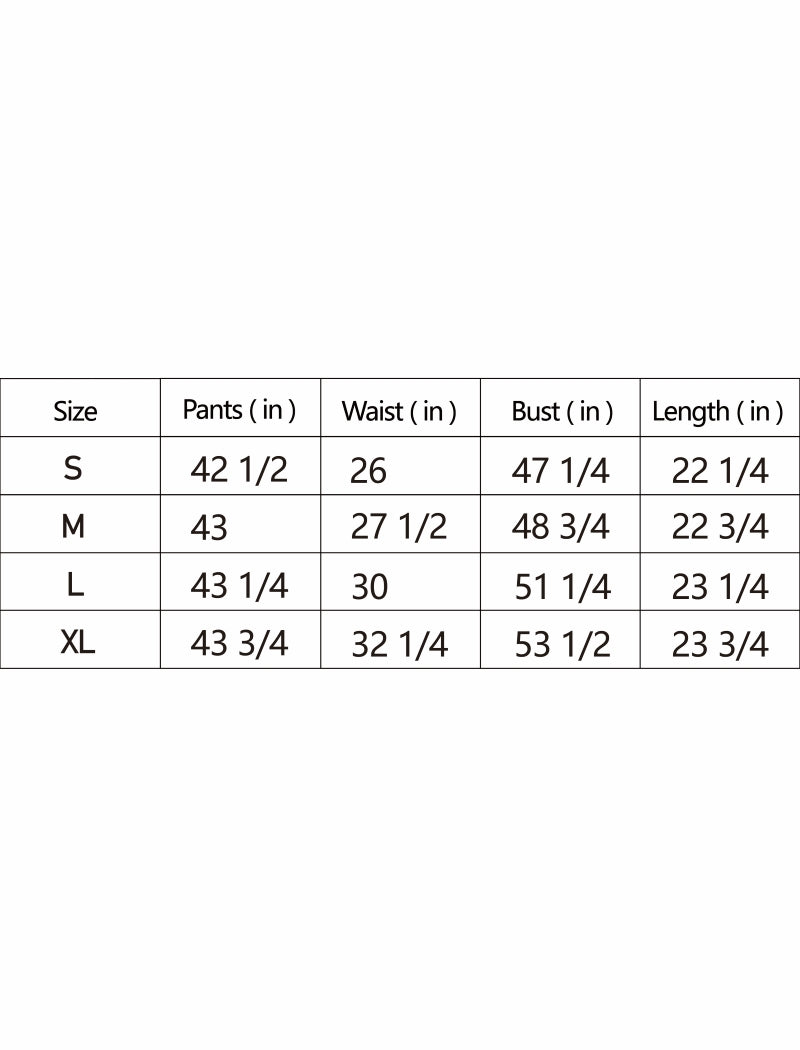
Task: Click bust value 53 1/2
Action: tap(562, 645)
